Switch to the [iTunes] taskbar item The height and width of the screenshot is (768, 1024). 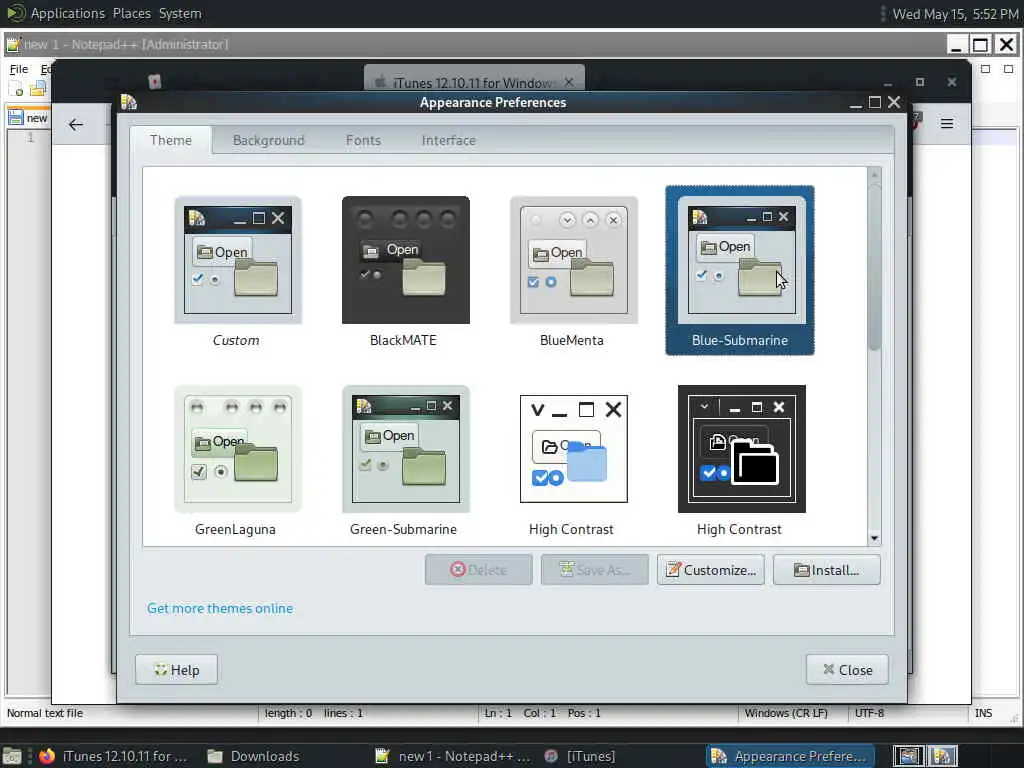pos(580,756)
